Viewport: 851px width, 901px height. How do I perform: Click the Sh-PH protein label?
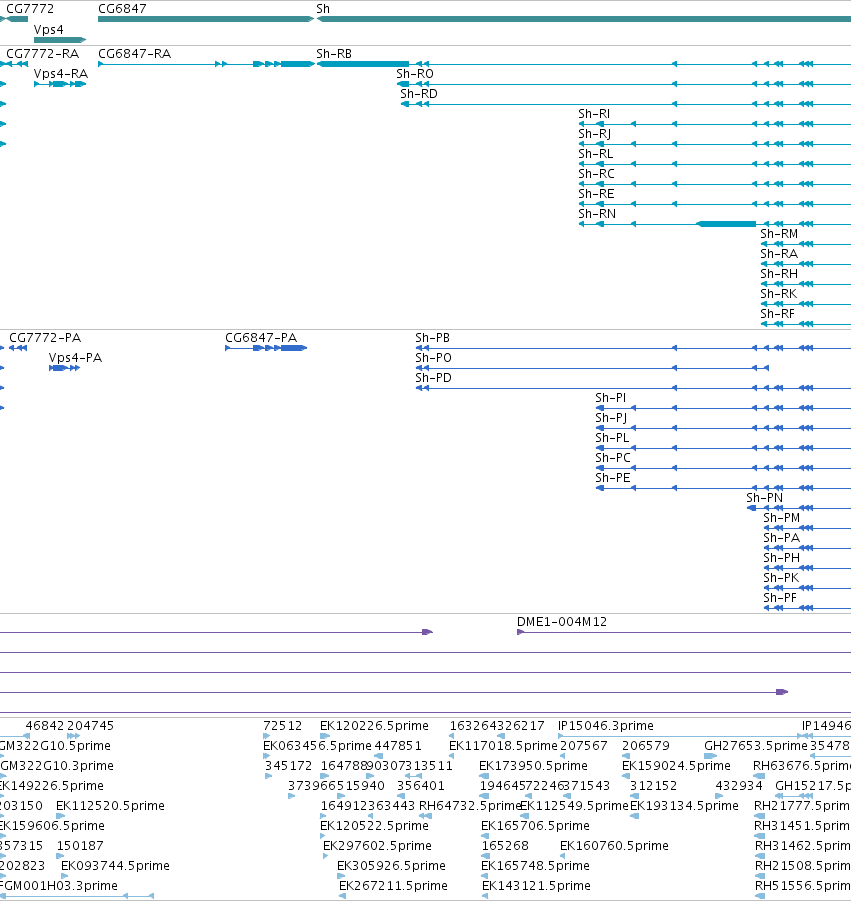781,558
